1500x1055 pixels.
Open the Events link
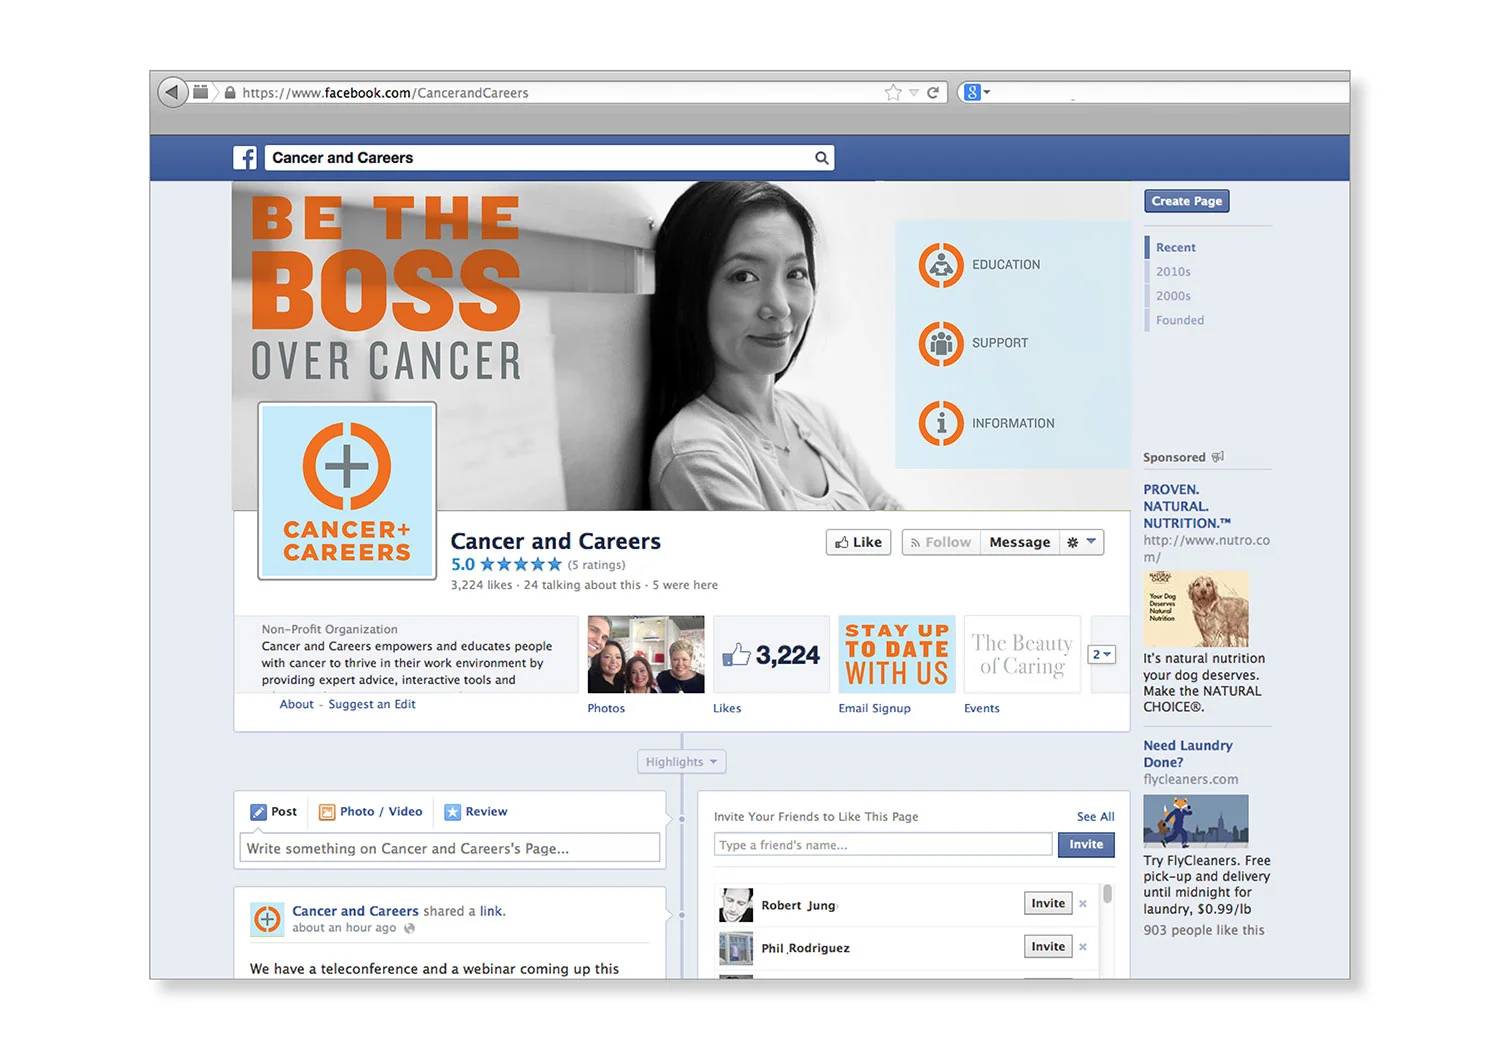[x=982, y=709]
